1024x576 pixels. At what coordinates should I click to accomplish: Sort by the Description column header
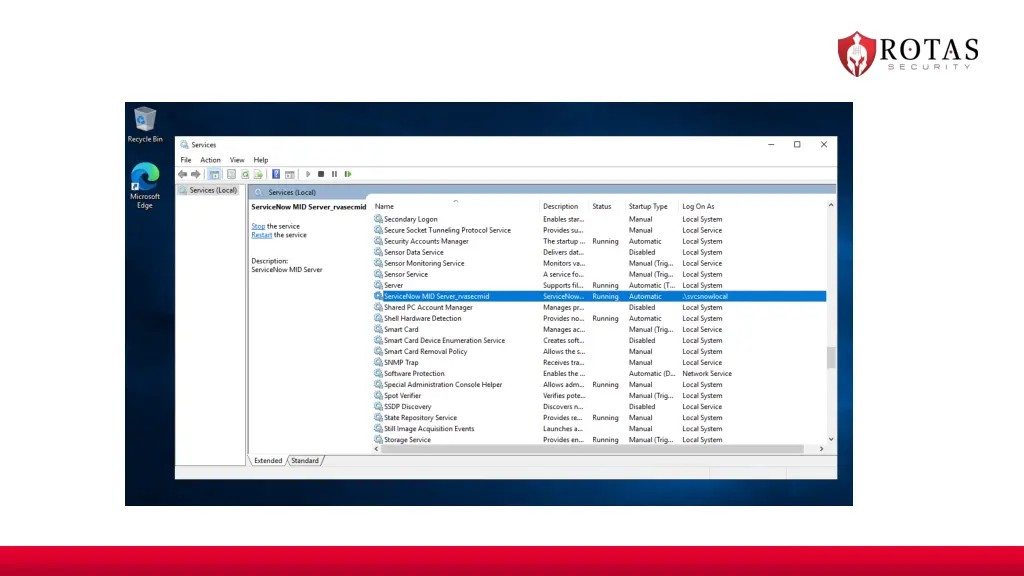pyautogui.click(x=564, y=206)
